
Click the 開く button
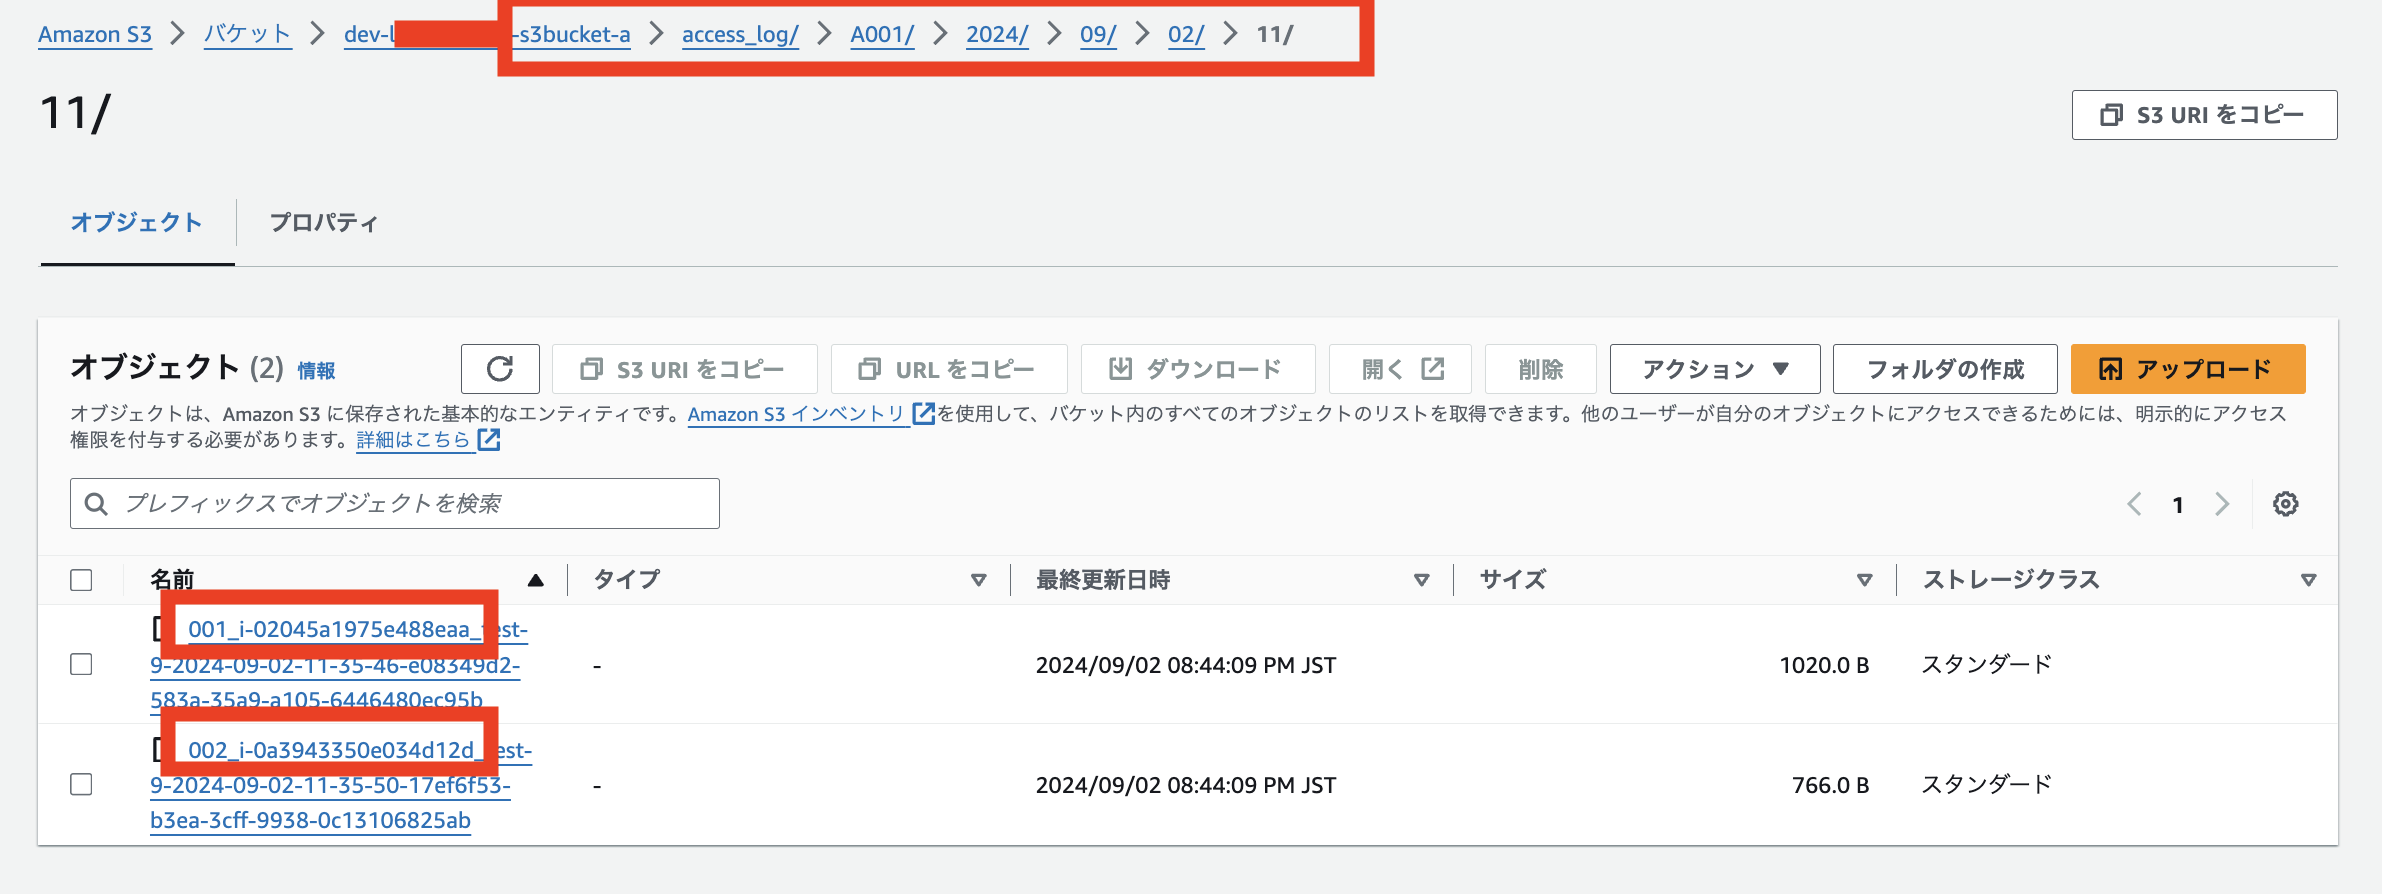pos(1400,369)
